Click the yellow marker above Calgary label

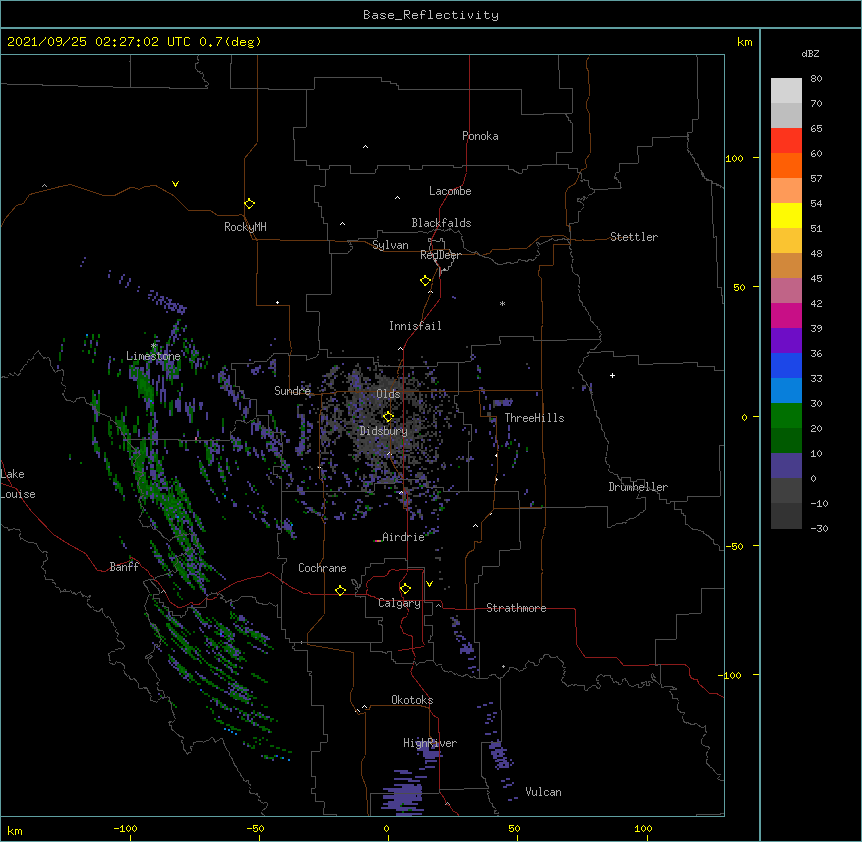pos(405,589)
